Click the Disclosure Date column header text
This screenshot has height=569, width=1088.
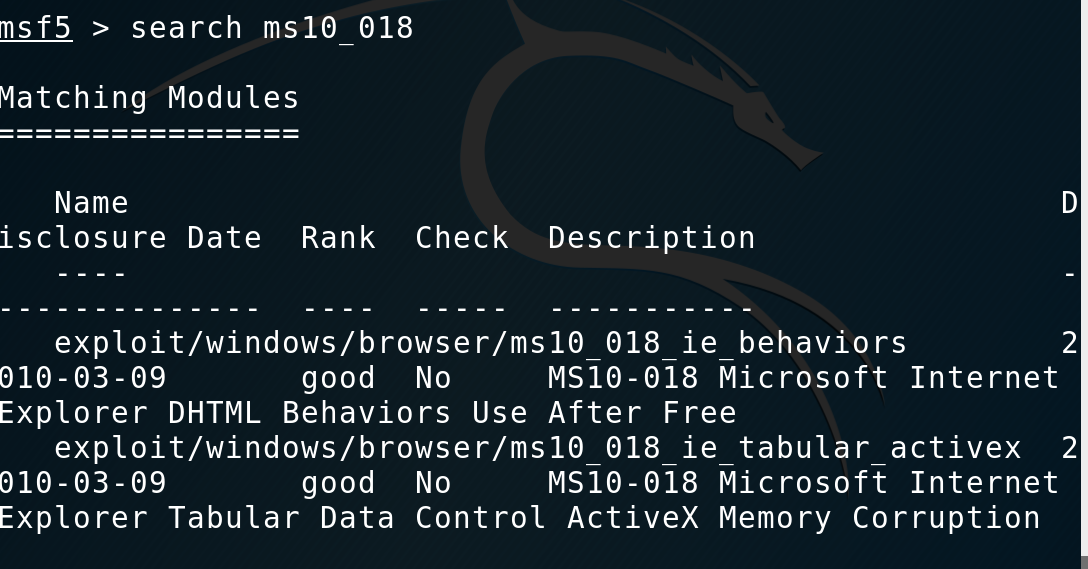click(130, 238)
